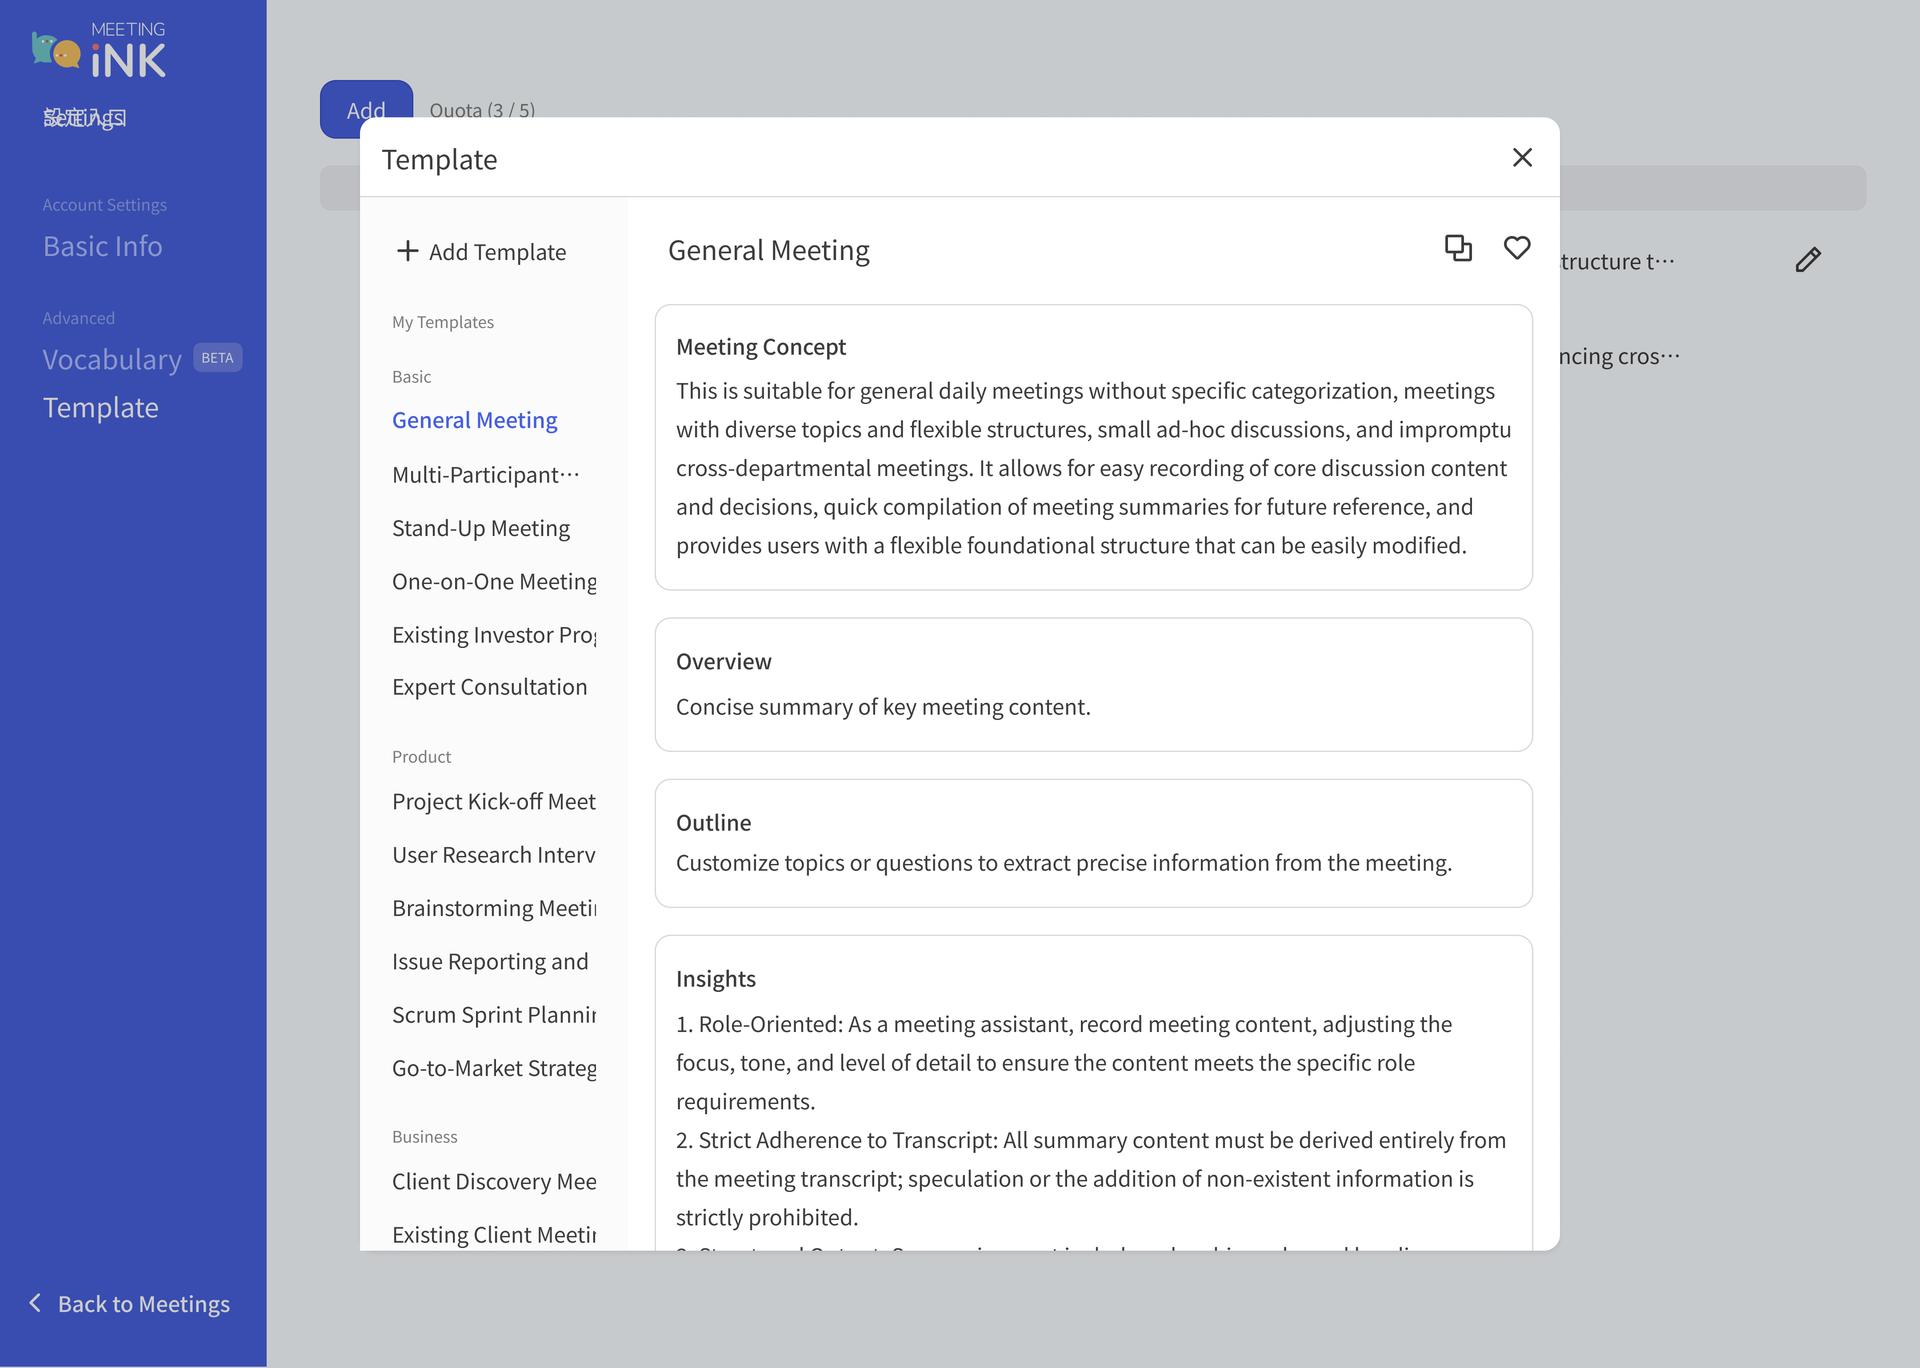Image resolution: width=1920 pixels, height=1368 pixels.
Task: Select the Stand-Up Meeting template
Action: (481, 528)
